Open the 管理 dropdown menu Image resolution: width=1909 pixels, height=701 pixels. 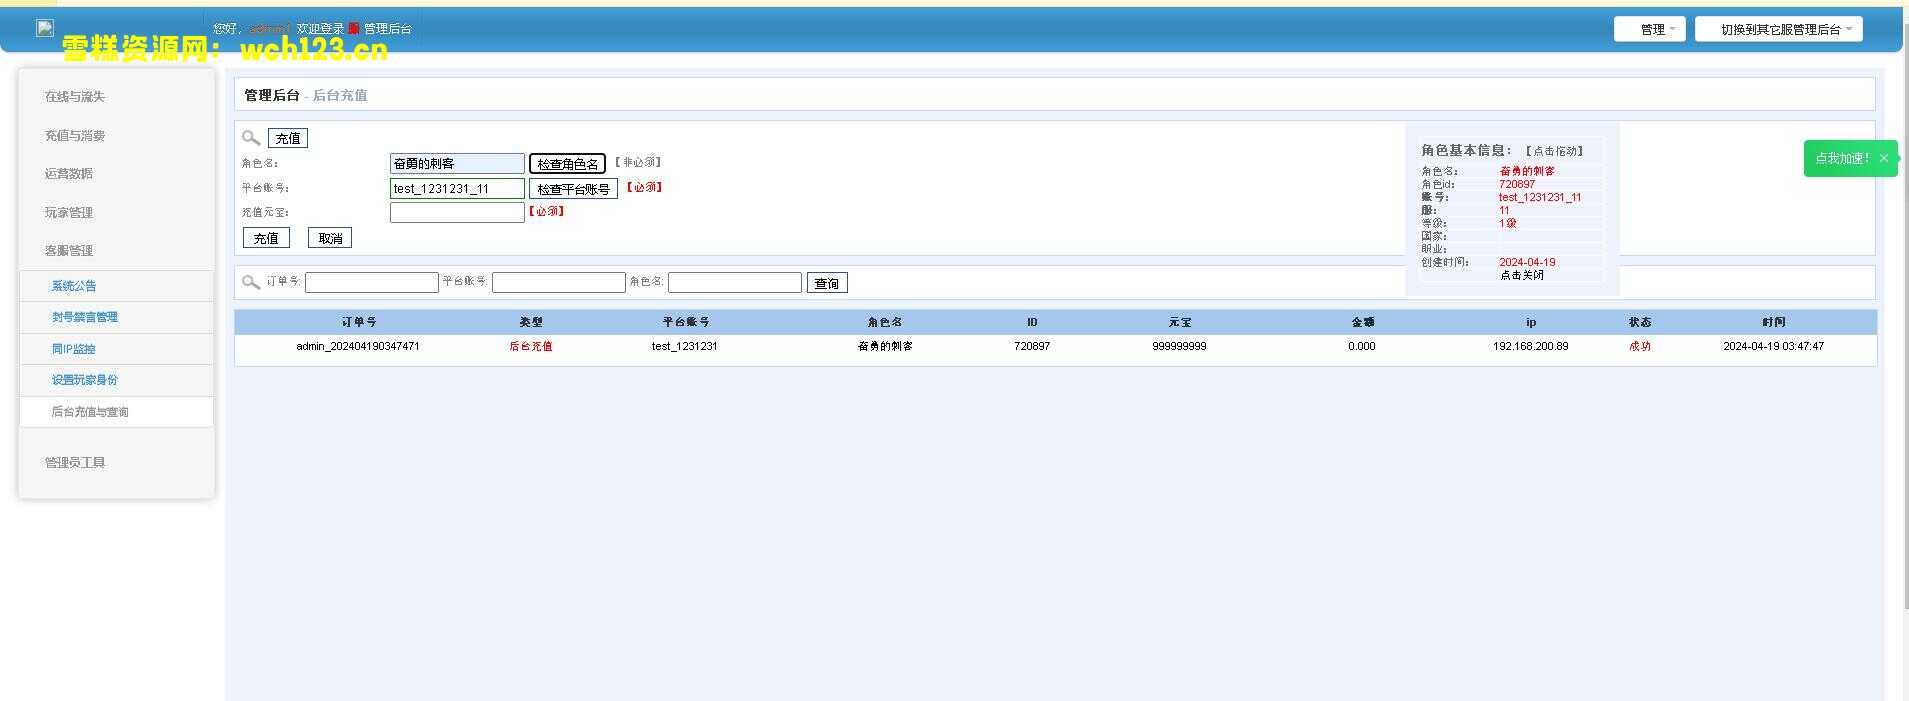coord(1649,29)
